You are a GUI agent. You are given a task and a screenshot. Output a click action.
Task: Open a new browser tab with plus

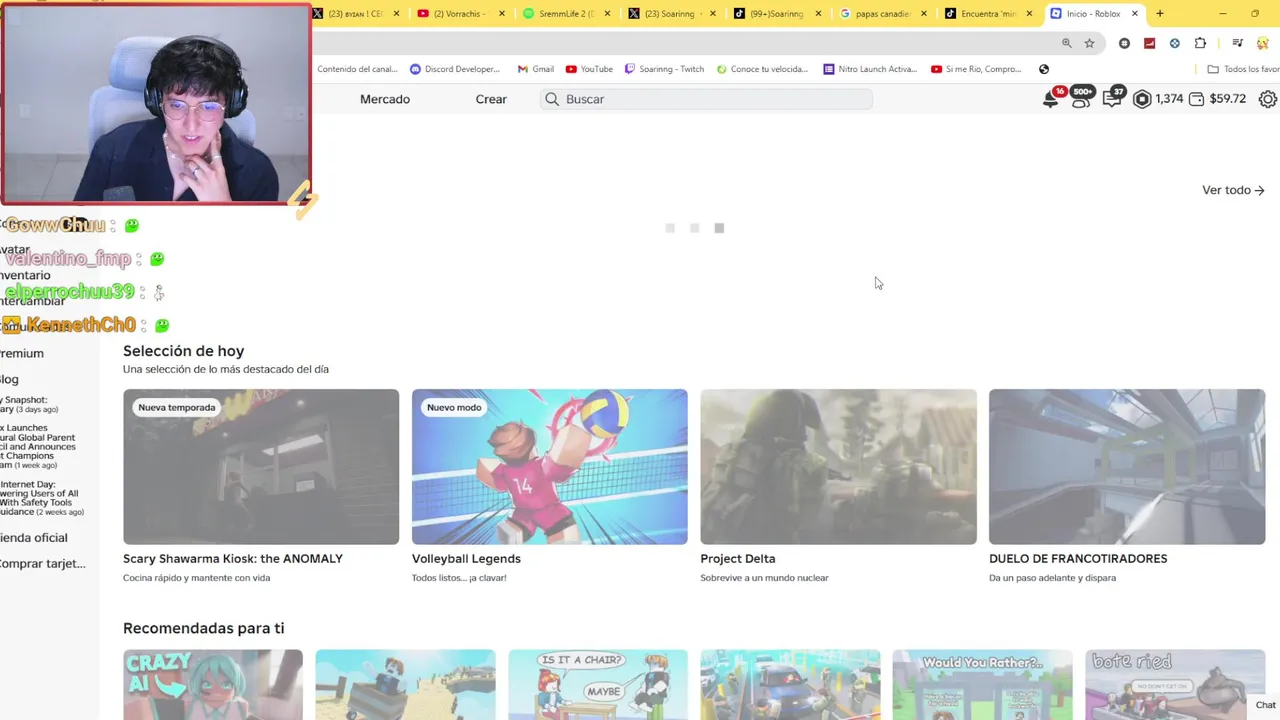1160,14
